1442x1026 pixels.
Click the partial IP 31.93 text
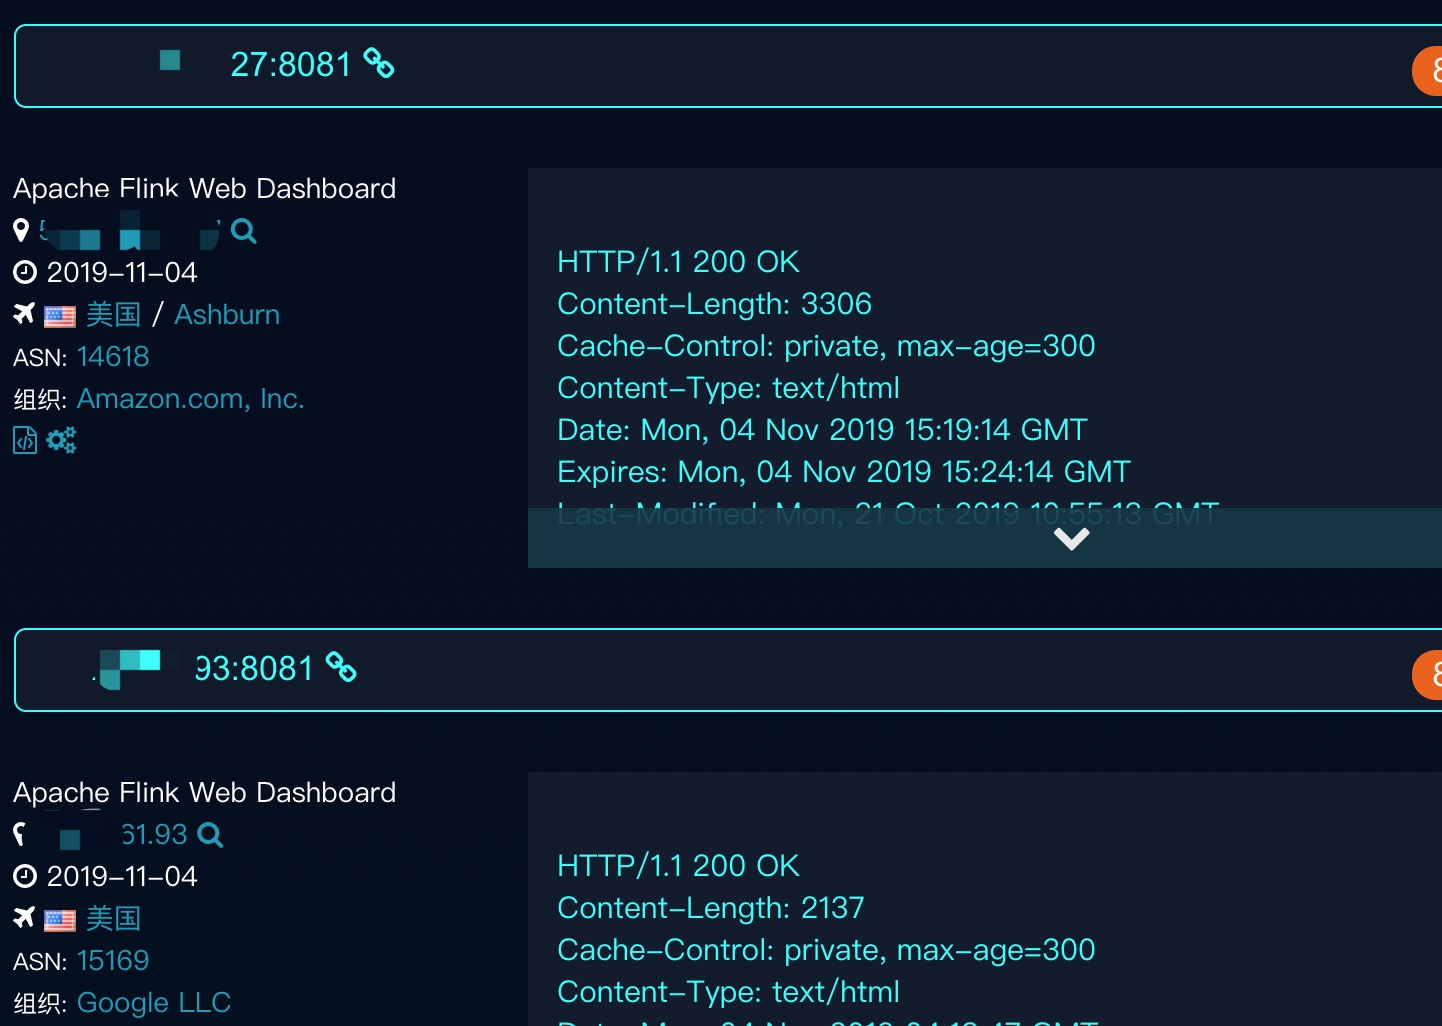click(154, 834)
